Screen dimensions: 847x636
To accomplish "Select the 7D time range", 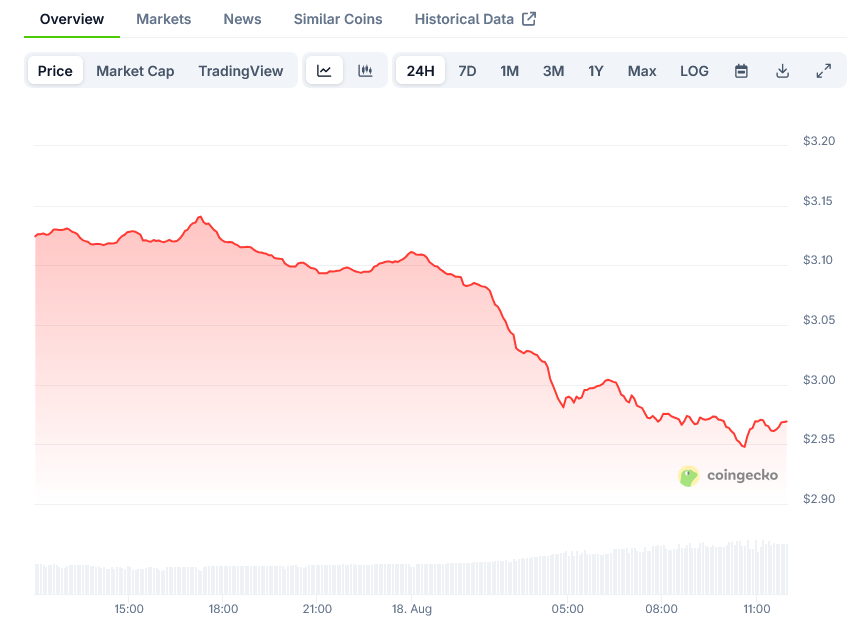I will (467, 71).
